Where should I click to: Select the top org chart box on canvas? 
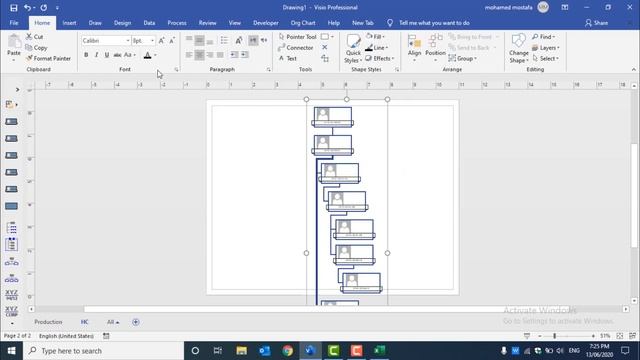(333, 117)
